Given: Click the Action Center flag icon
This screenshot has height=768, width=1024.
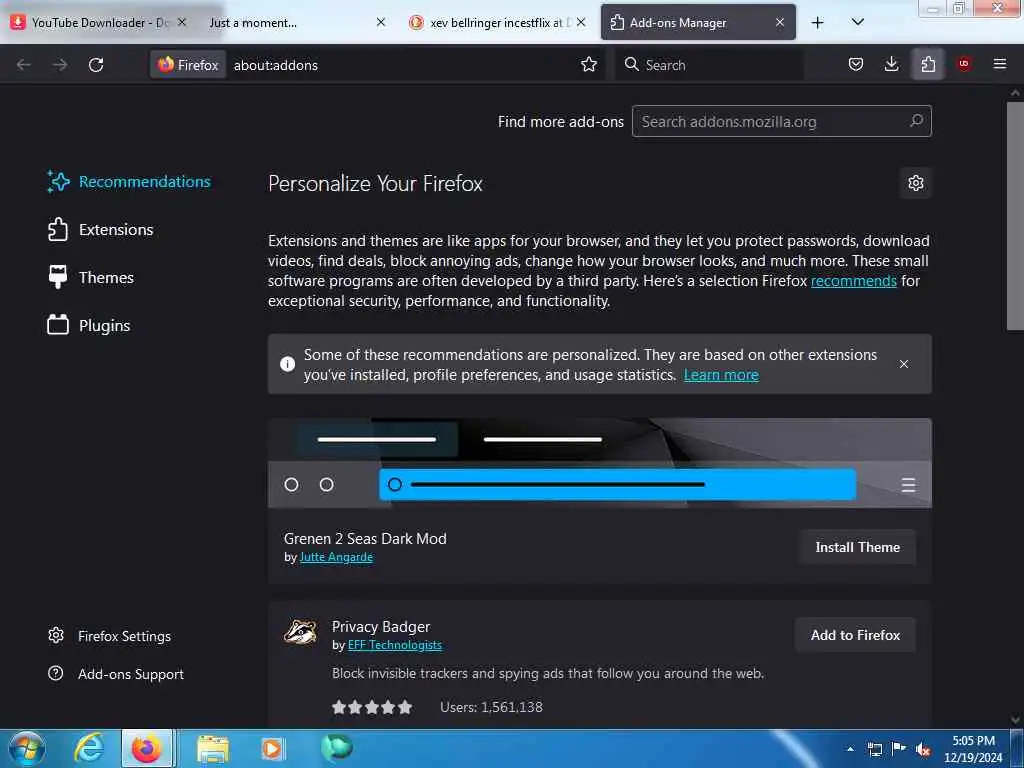Looking at the screenshot, I should coord(899,749).
